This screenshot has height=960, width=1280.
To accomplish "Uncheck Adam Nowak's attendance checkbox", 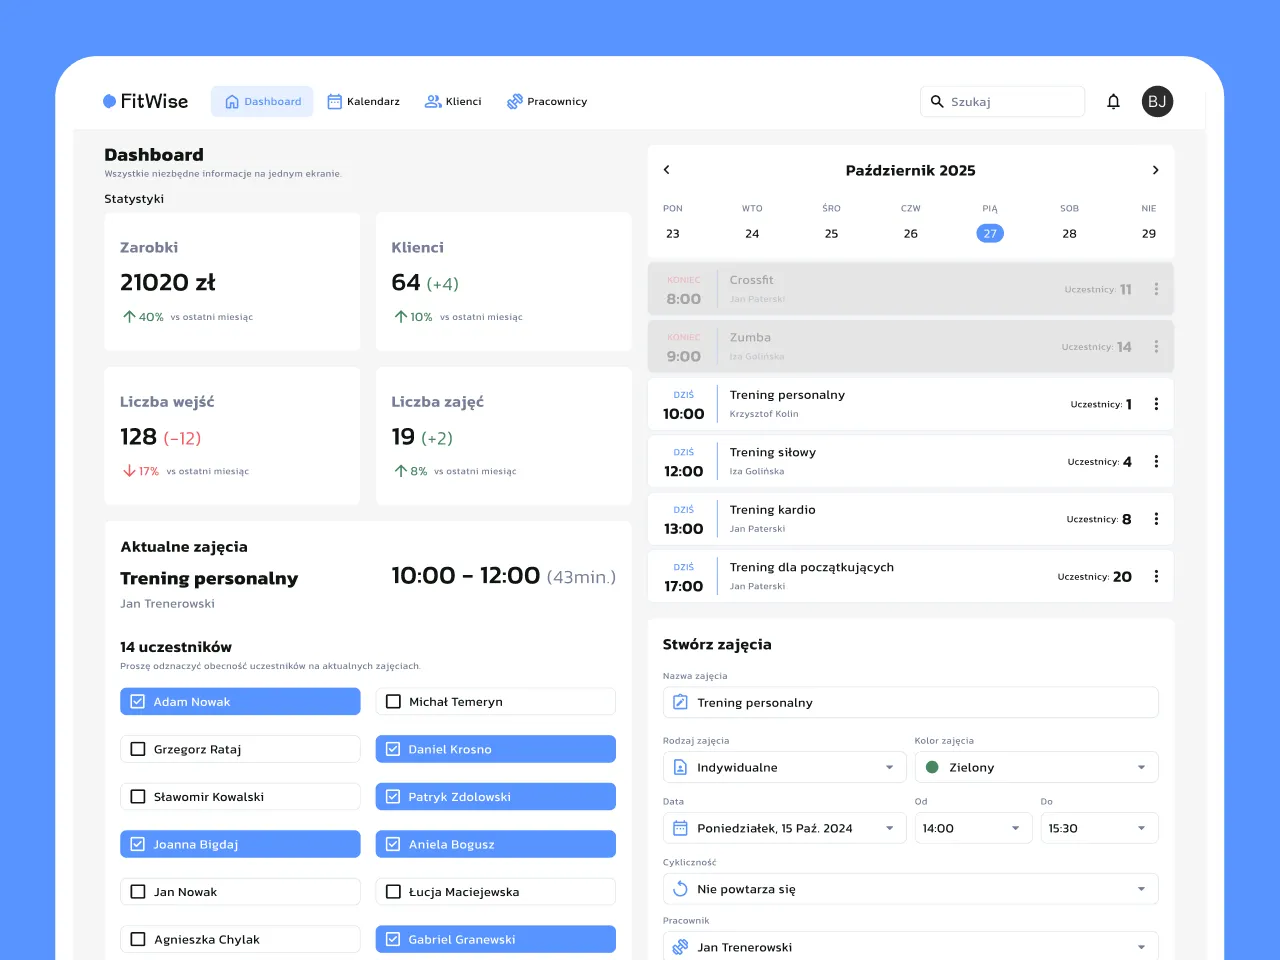I will tap(137, 701).
